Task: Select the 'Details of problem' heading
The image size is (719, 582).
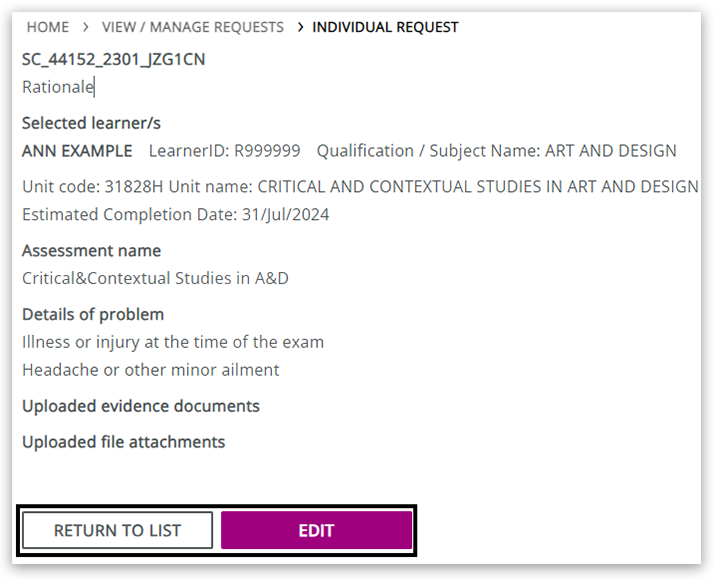Action: [93, 314]
